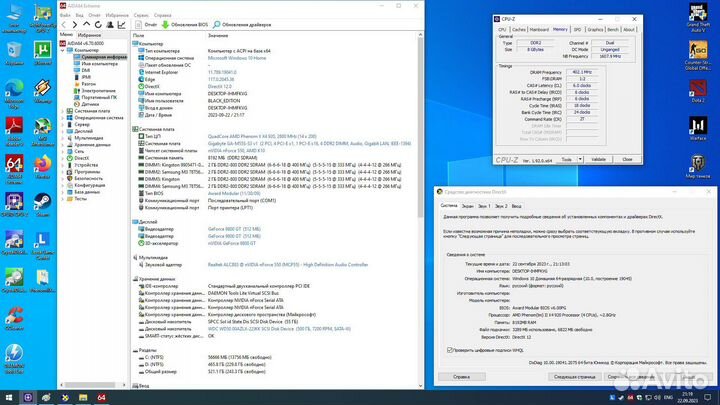Viewport: 720px width, 405px height.
Task: Select the Датчики tree item
Action: click(90, 104)
